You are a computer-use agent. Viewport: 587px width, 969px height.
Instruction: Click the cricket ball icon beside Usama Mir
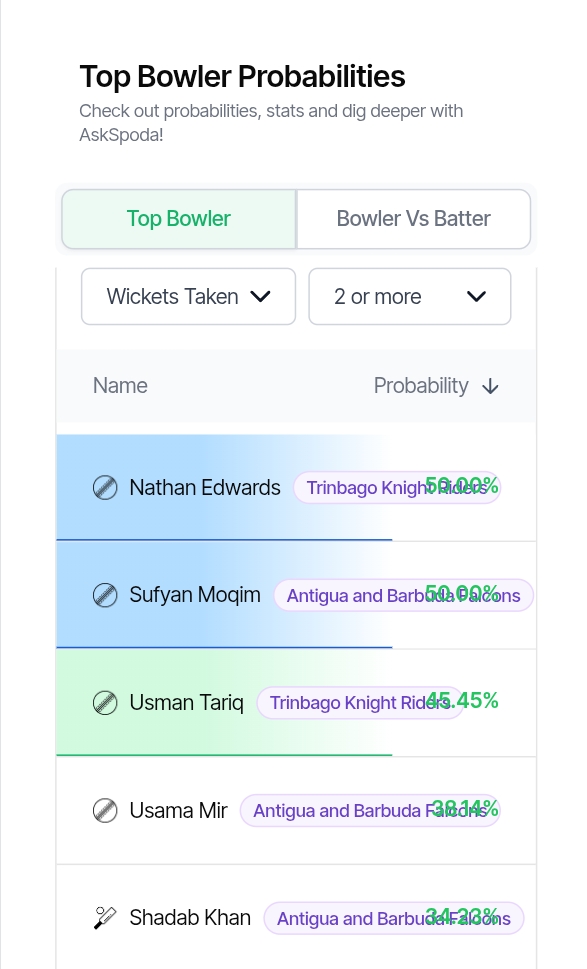(105, 810)
